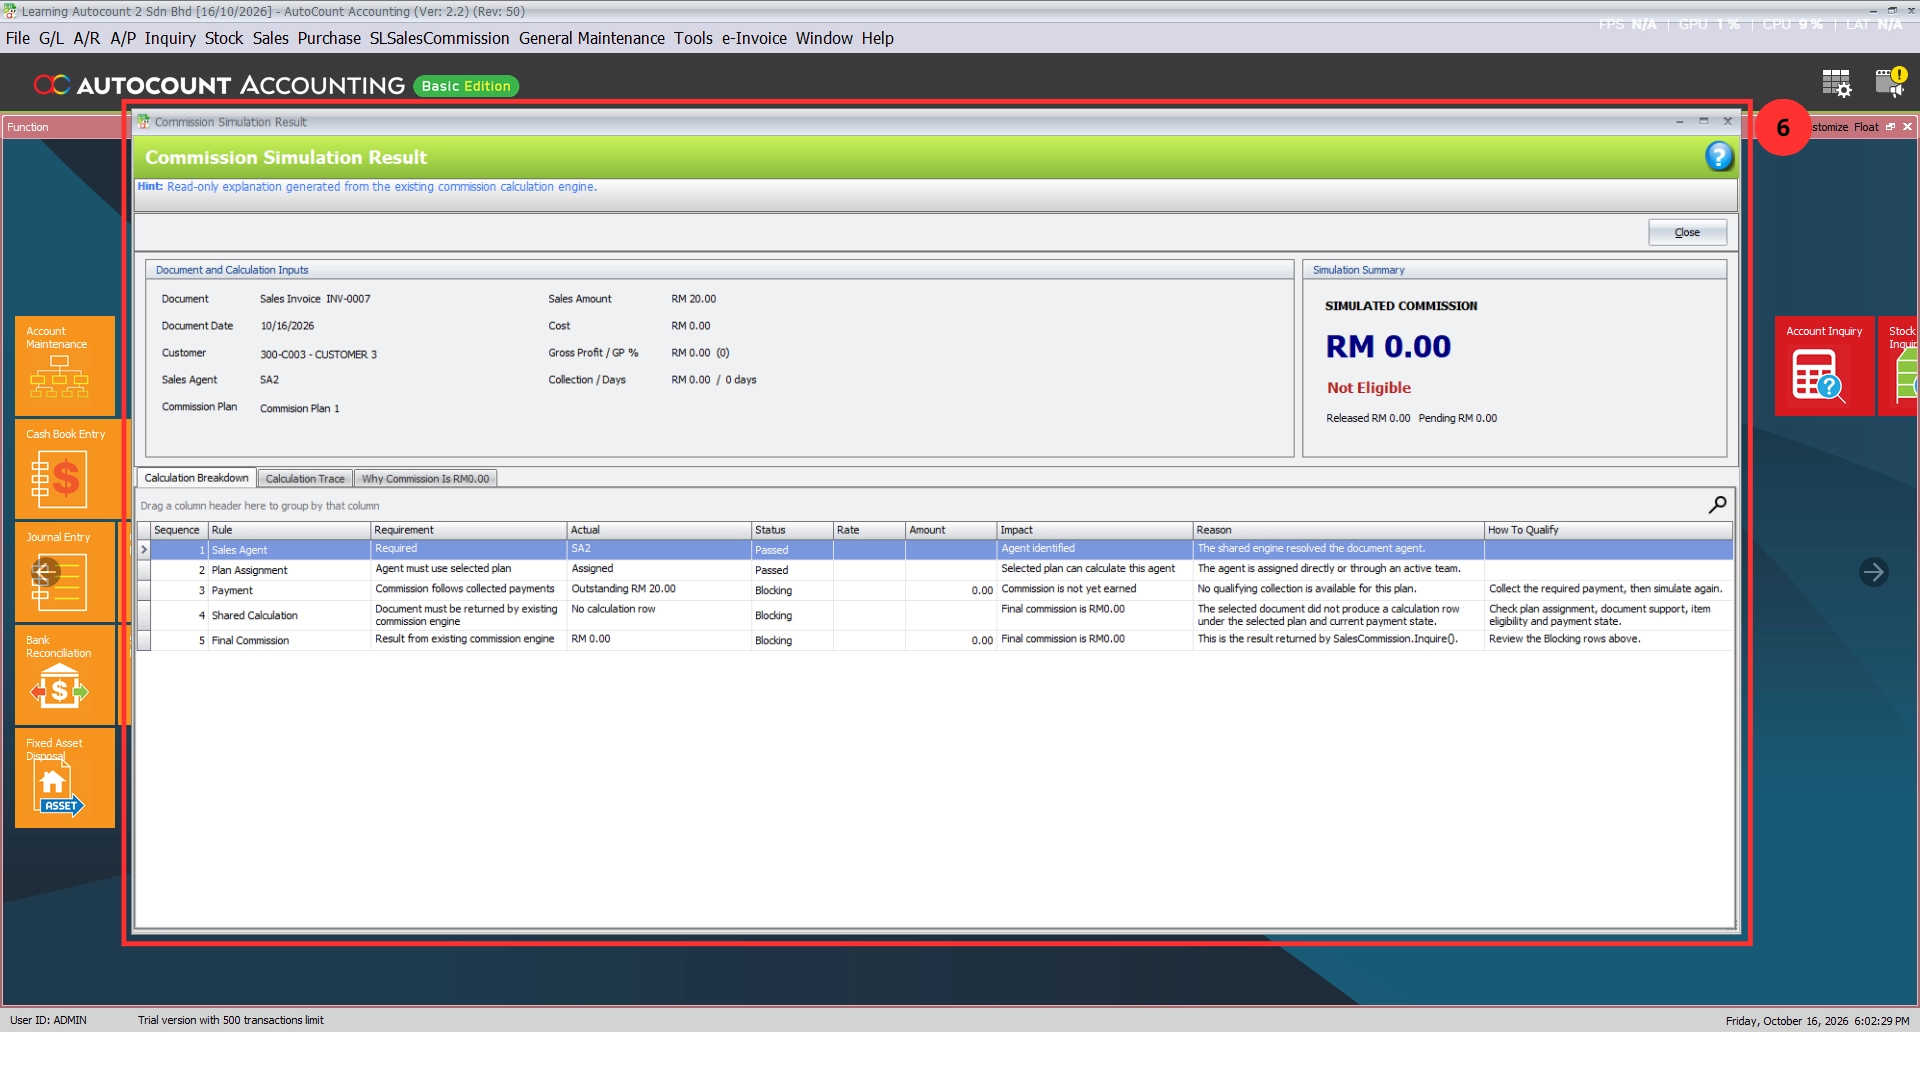
Task: Open the SLSalesCommission menu
Action: coord(439,38)
